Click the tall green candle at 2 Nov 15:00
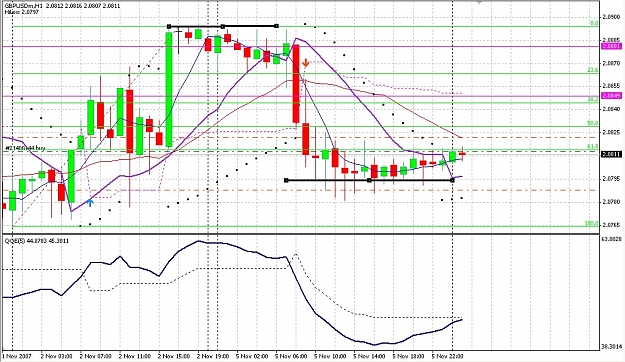 (x=169, y=89)
